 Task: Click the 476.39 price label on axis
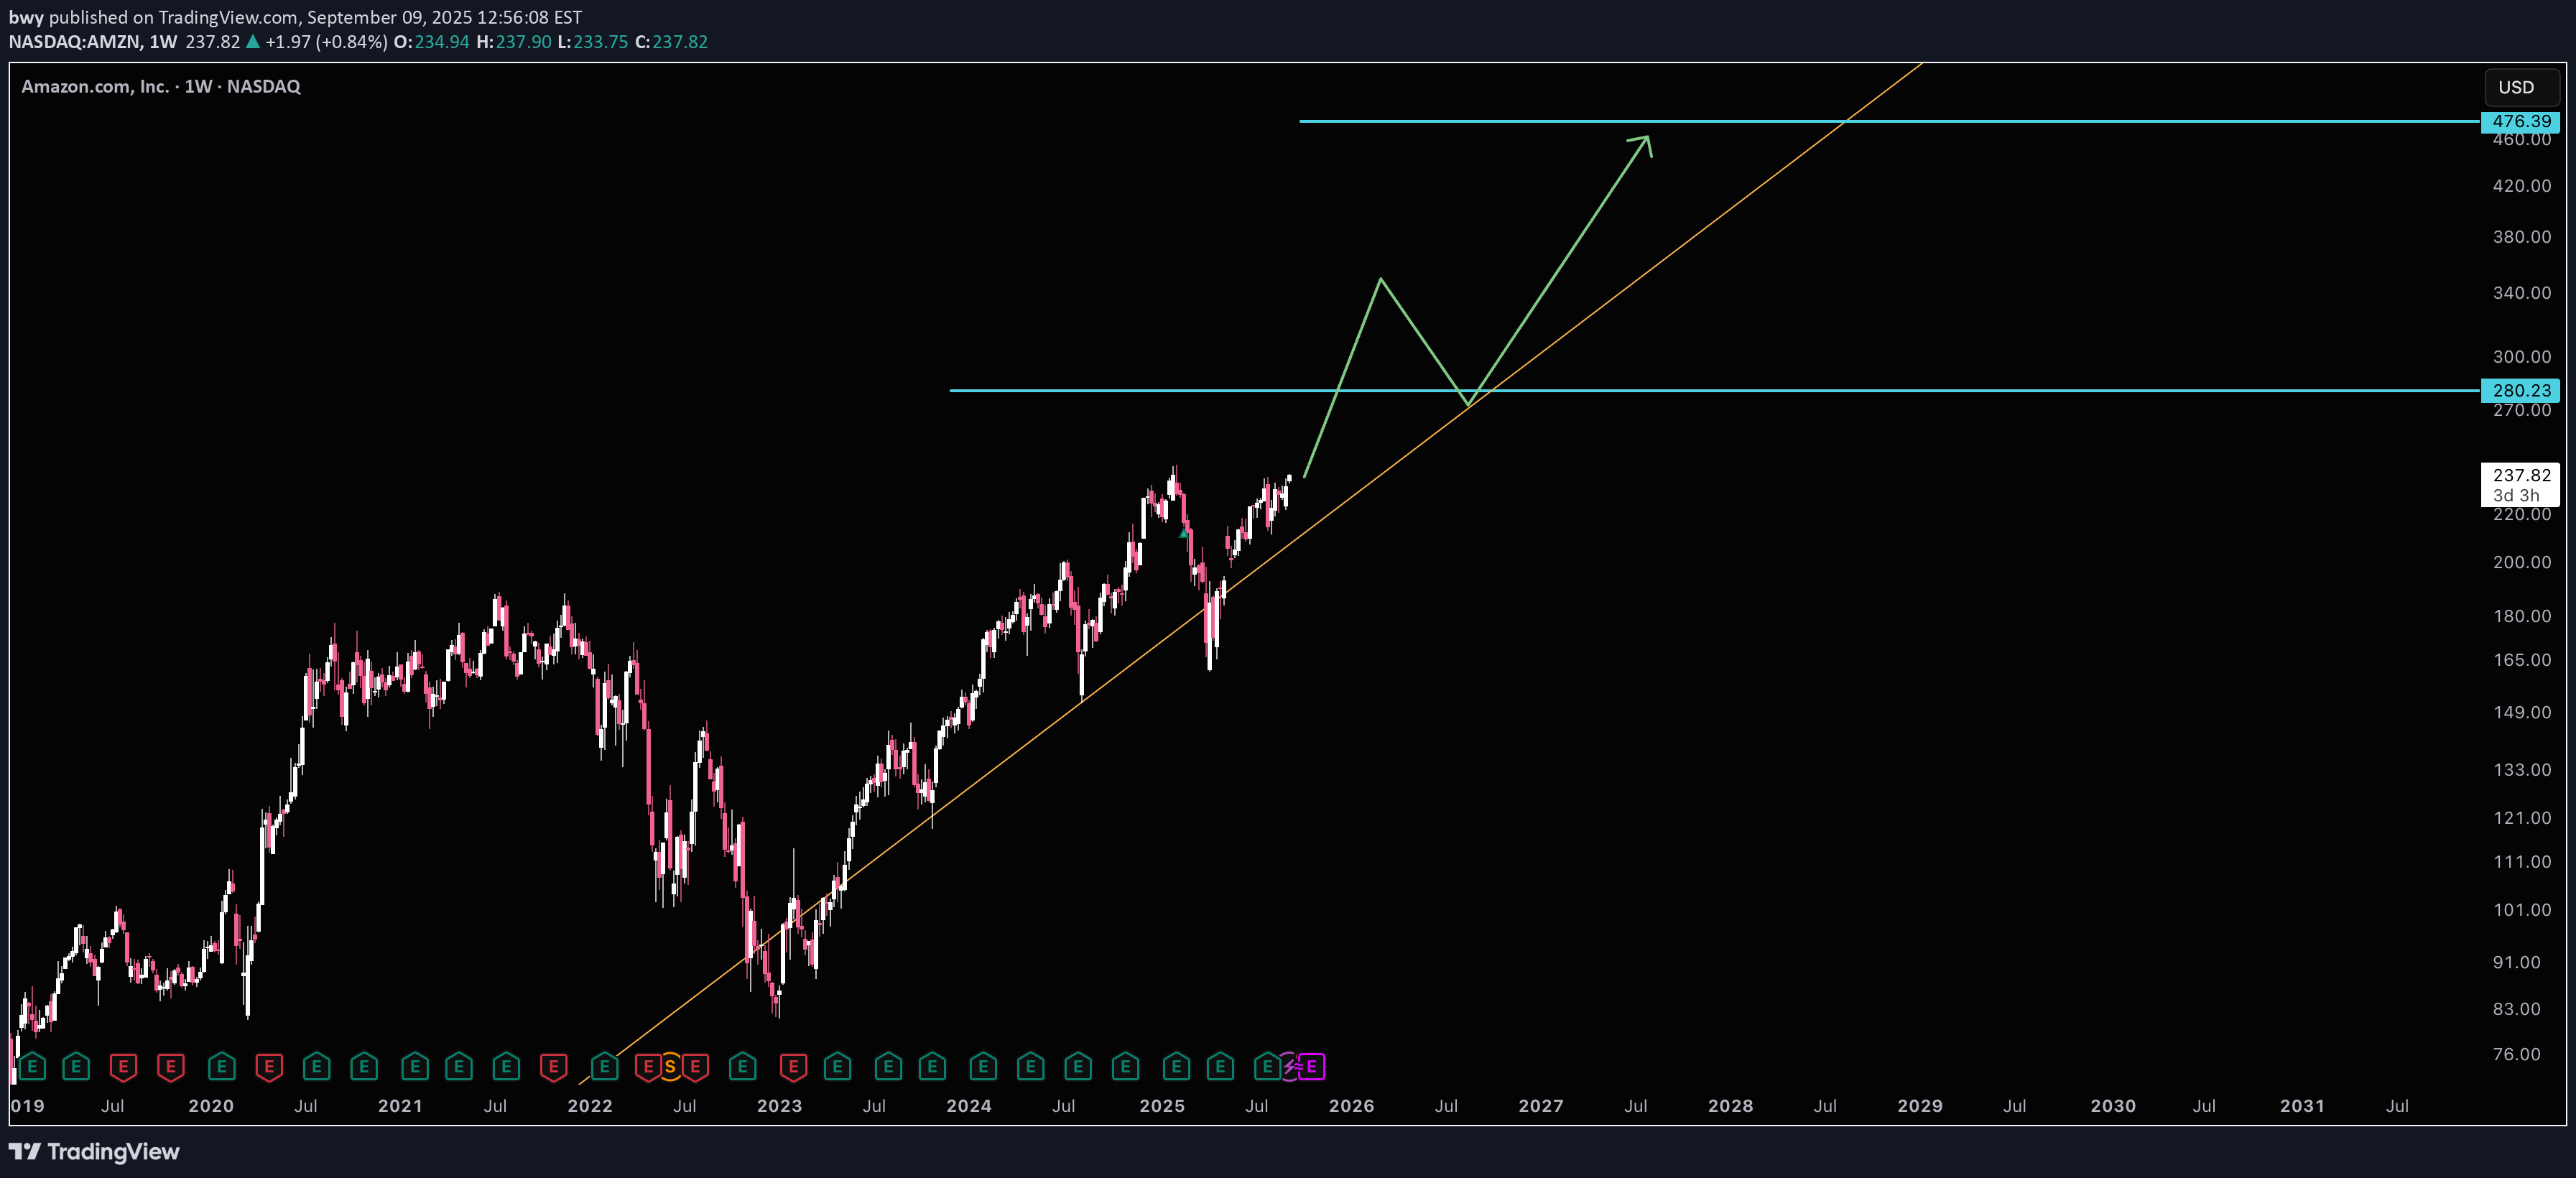tap(2520, 121)
